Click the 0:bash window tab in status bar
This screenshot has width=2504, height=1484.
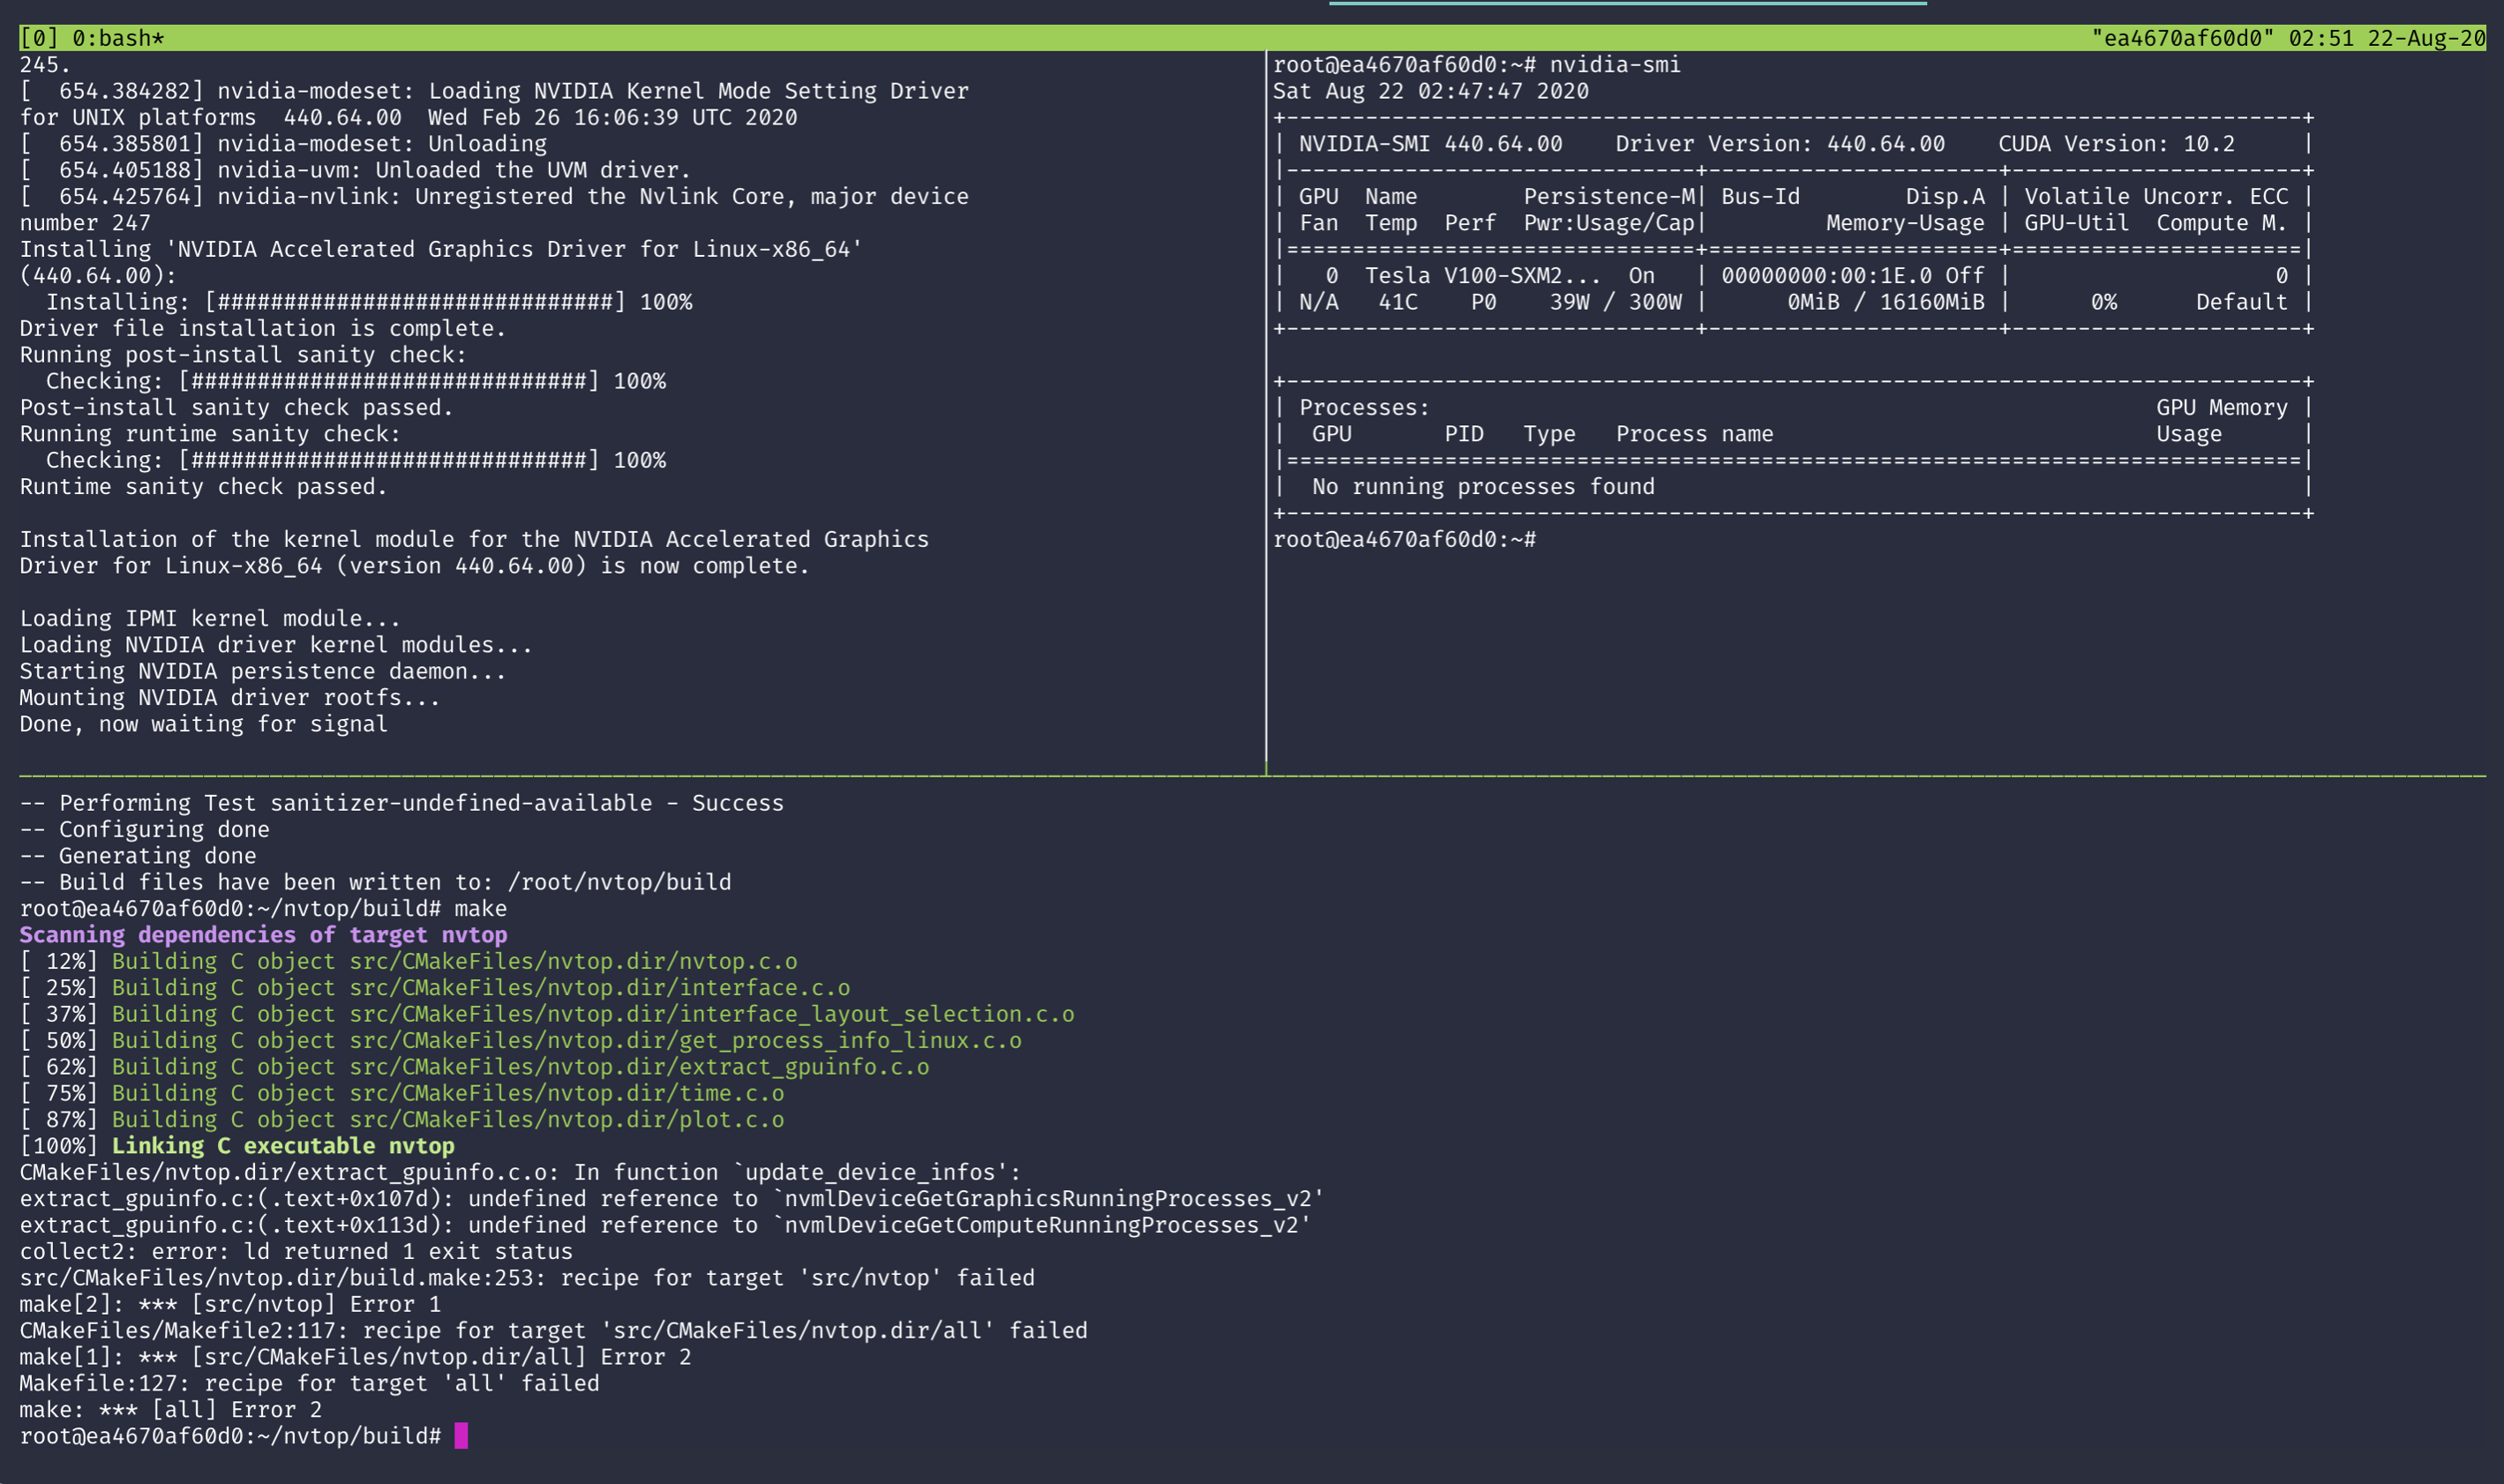[x=117, y=38]
